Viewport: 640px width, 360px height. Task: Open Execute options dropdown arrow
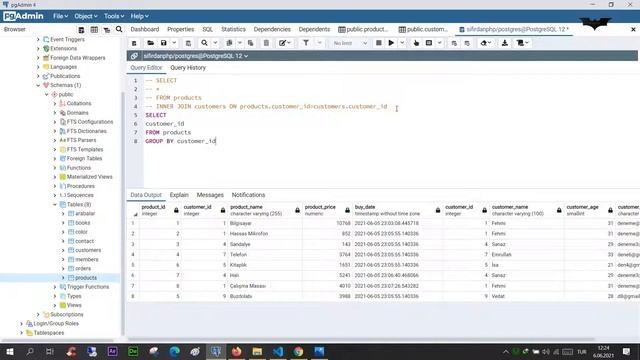(402, 43)
